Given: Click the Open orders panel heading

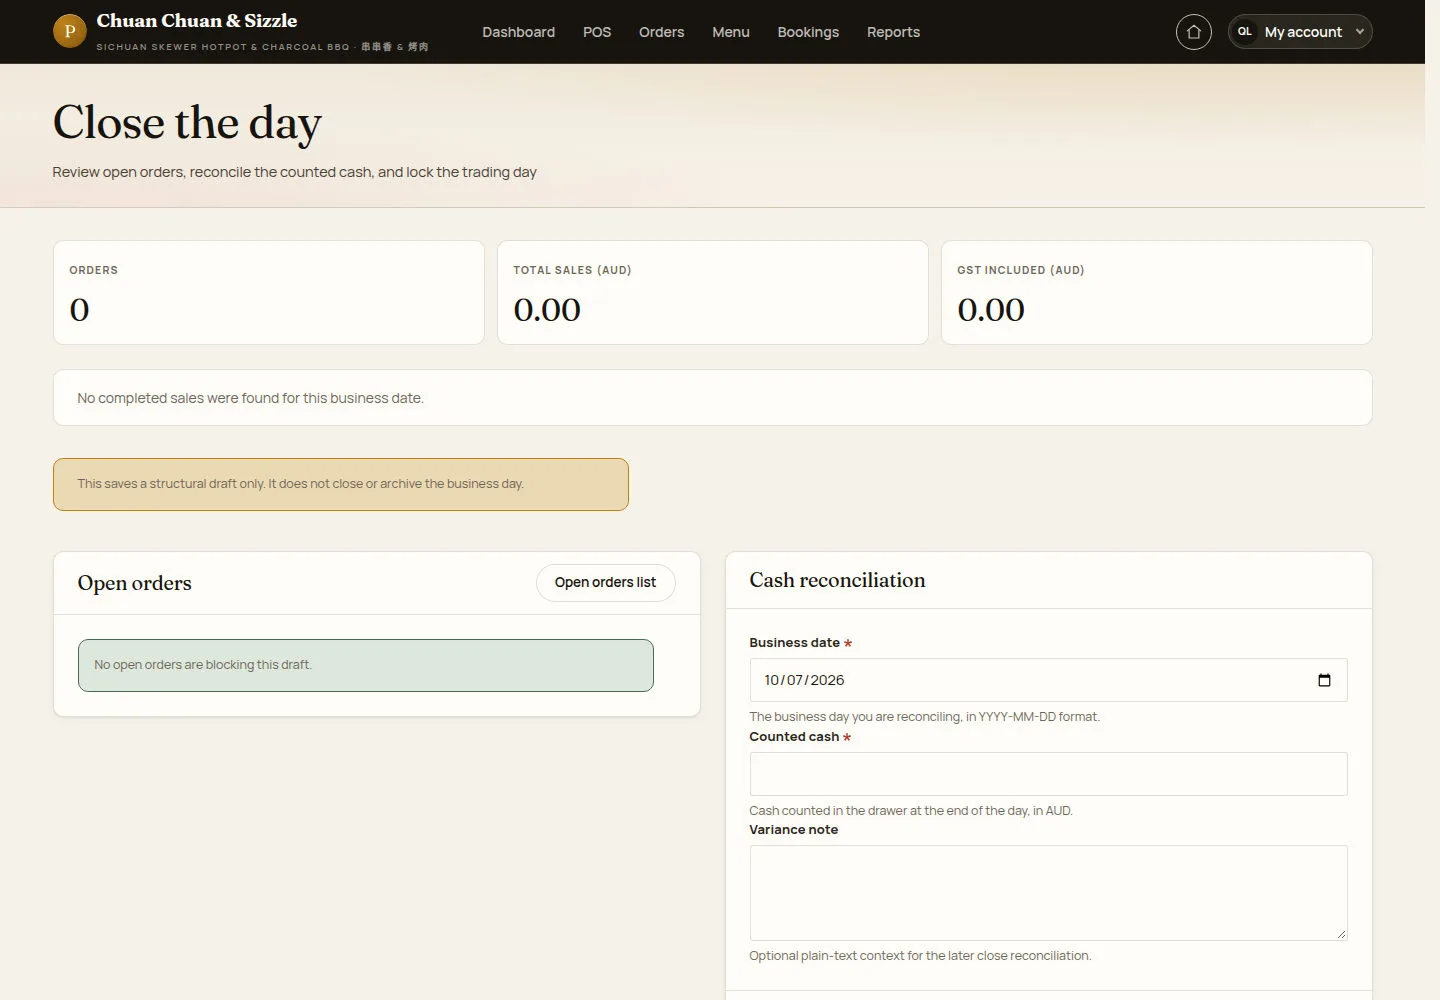Looking at the screenshot, I should point(135,583).
